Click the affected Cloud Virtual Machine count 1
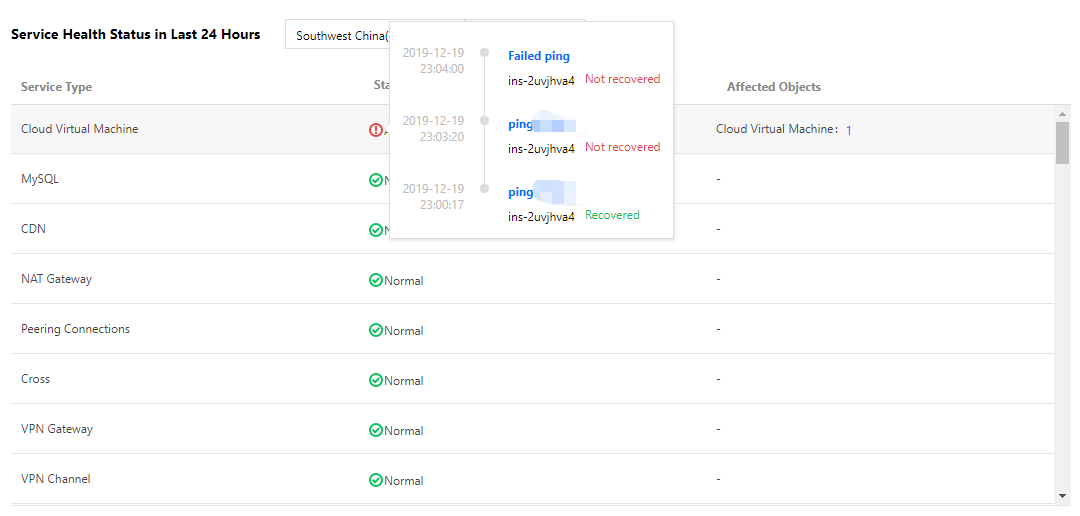The height and width of the screenshot is (516, 1080). (849, 130)
